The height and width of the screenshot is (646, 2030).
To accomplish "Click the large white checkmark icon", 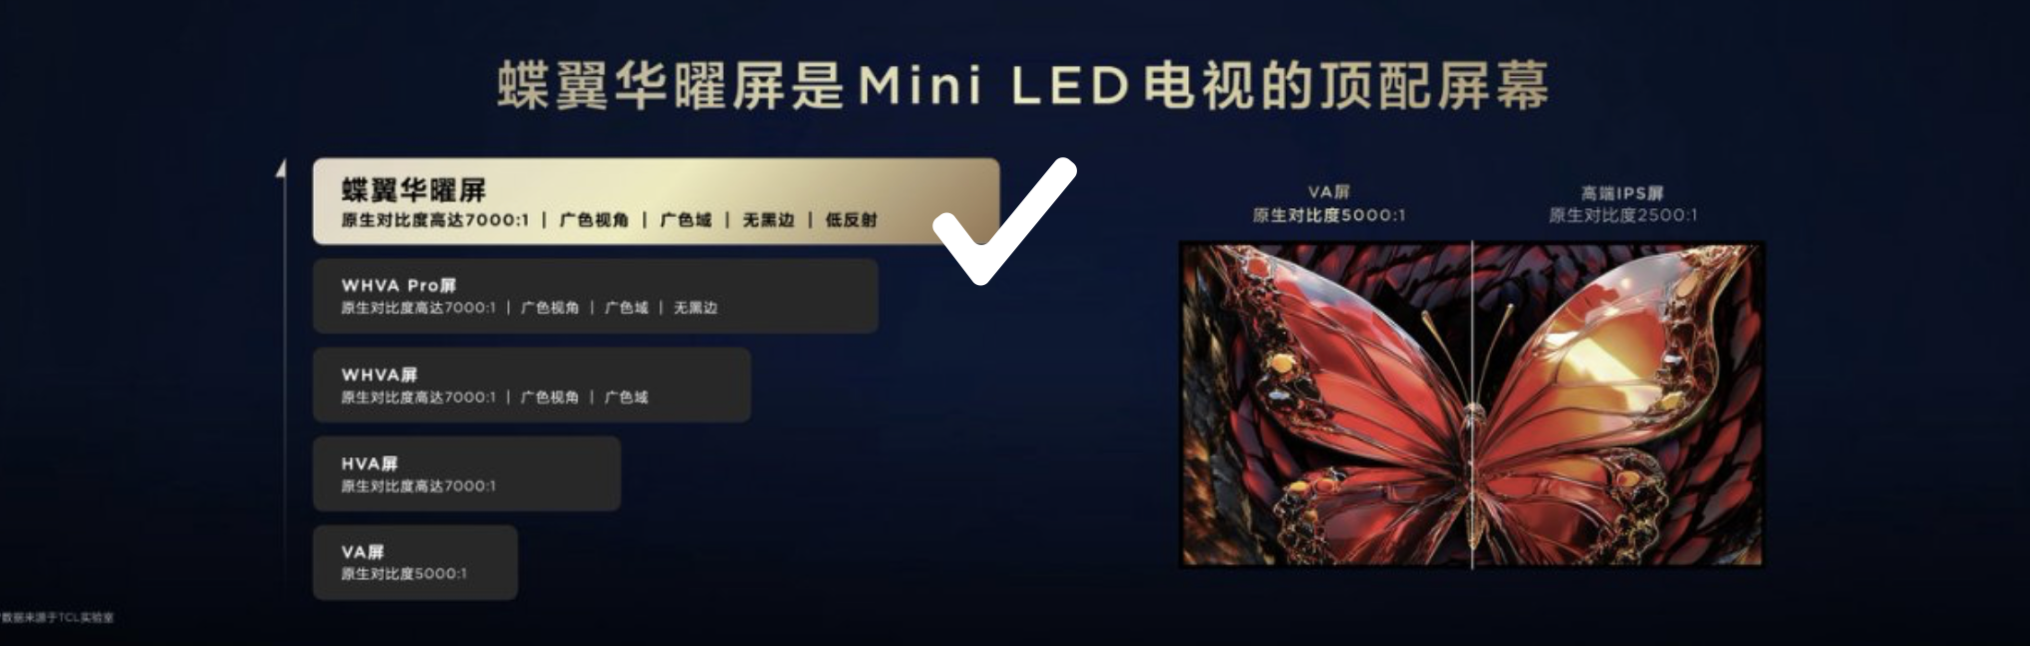I will point(1004,221).
